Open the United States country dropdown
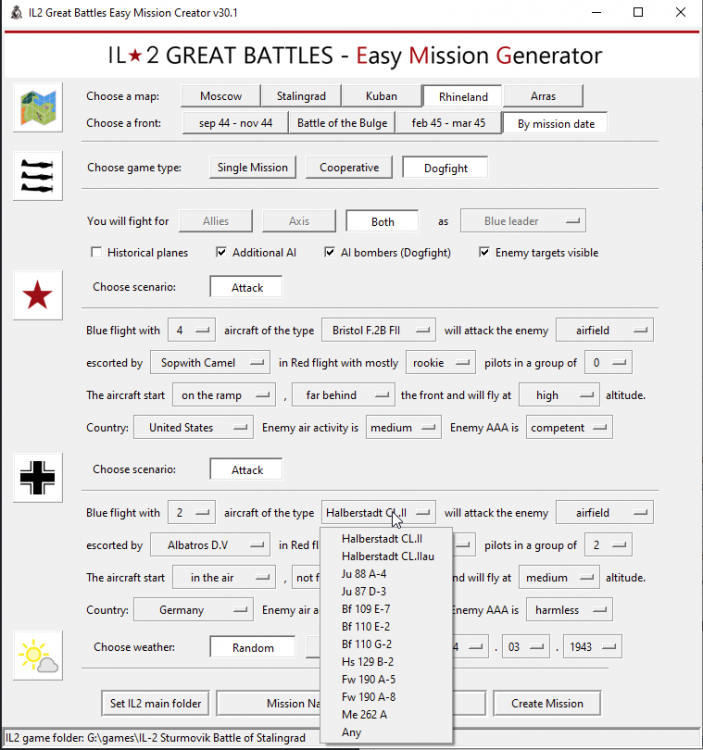 (x=193, y=427)
